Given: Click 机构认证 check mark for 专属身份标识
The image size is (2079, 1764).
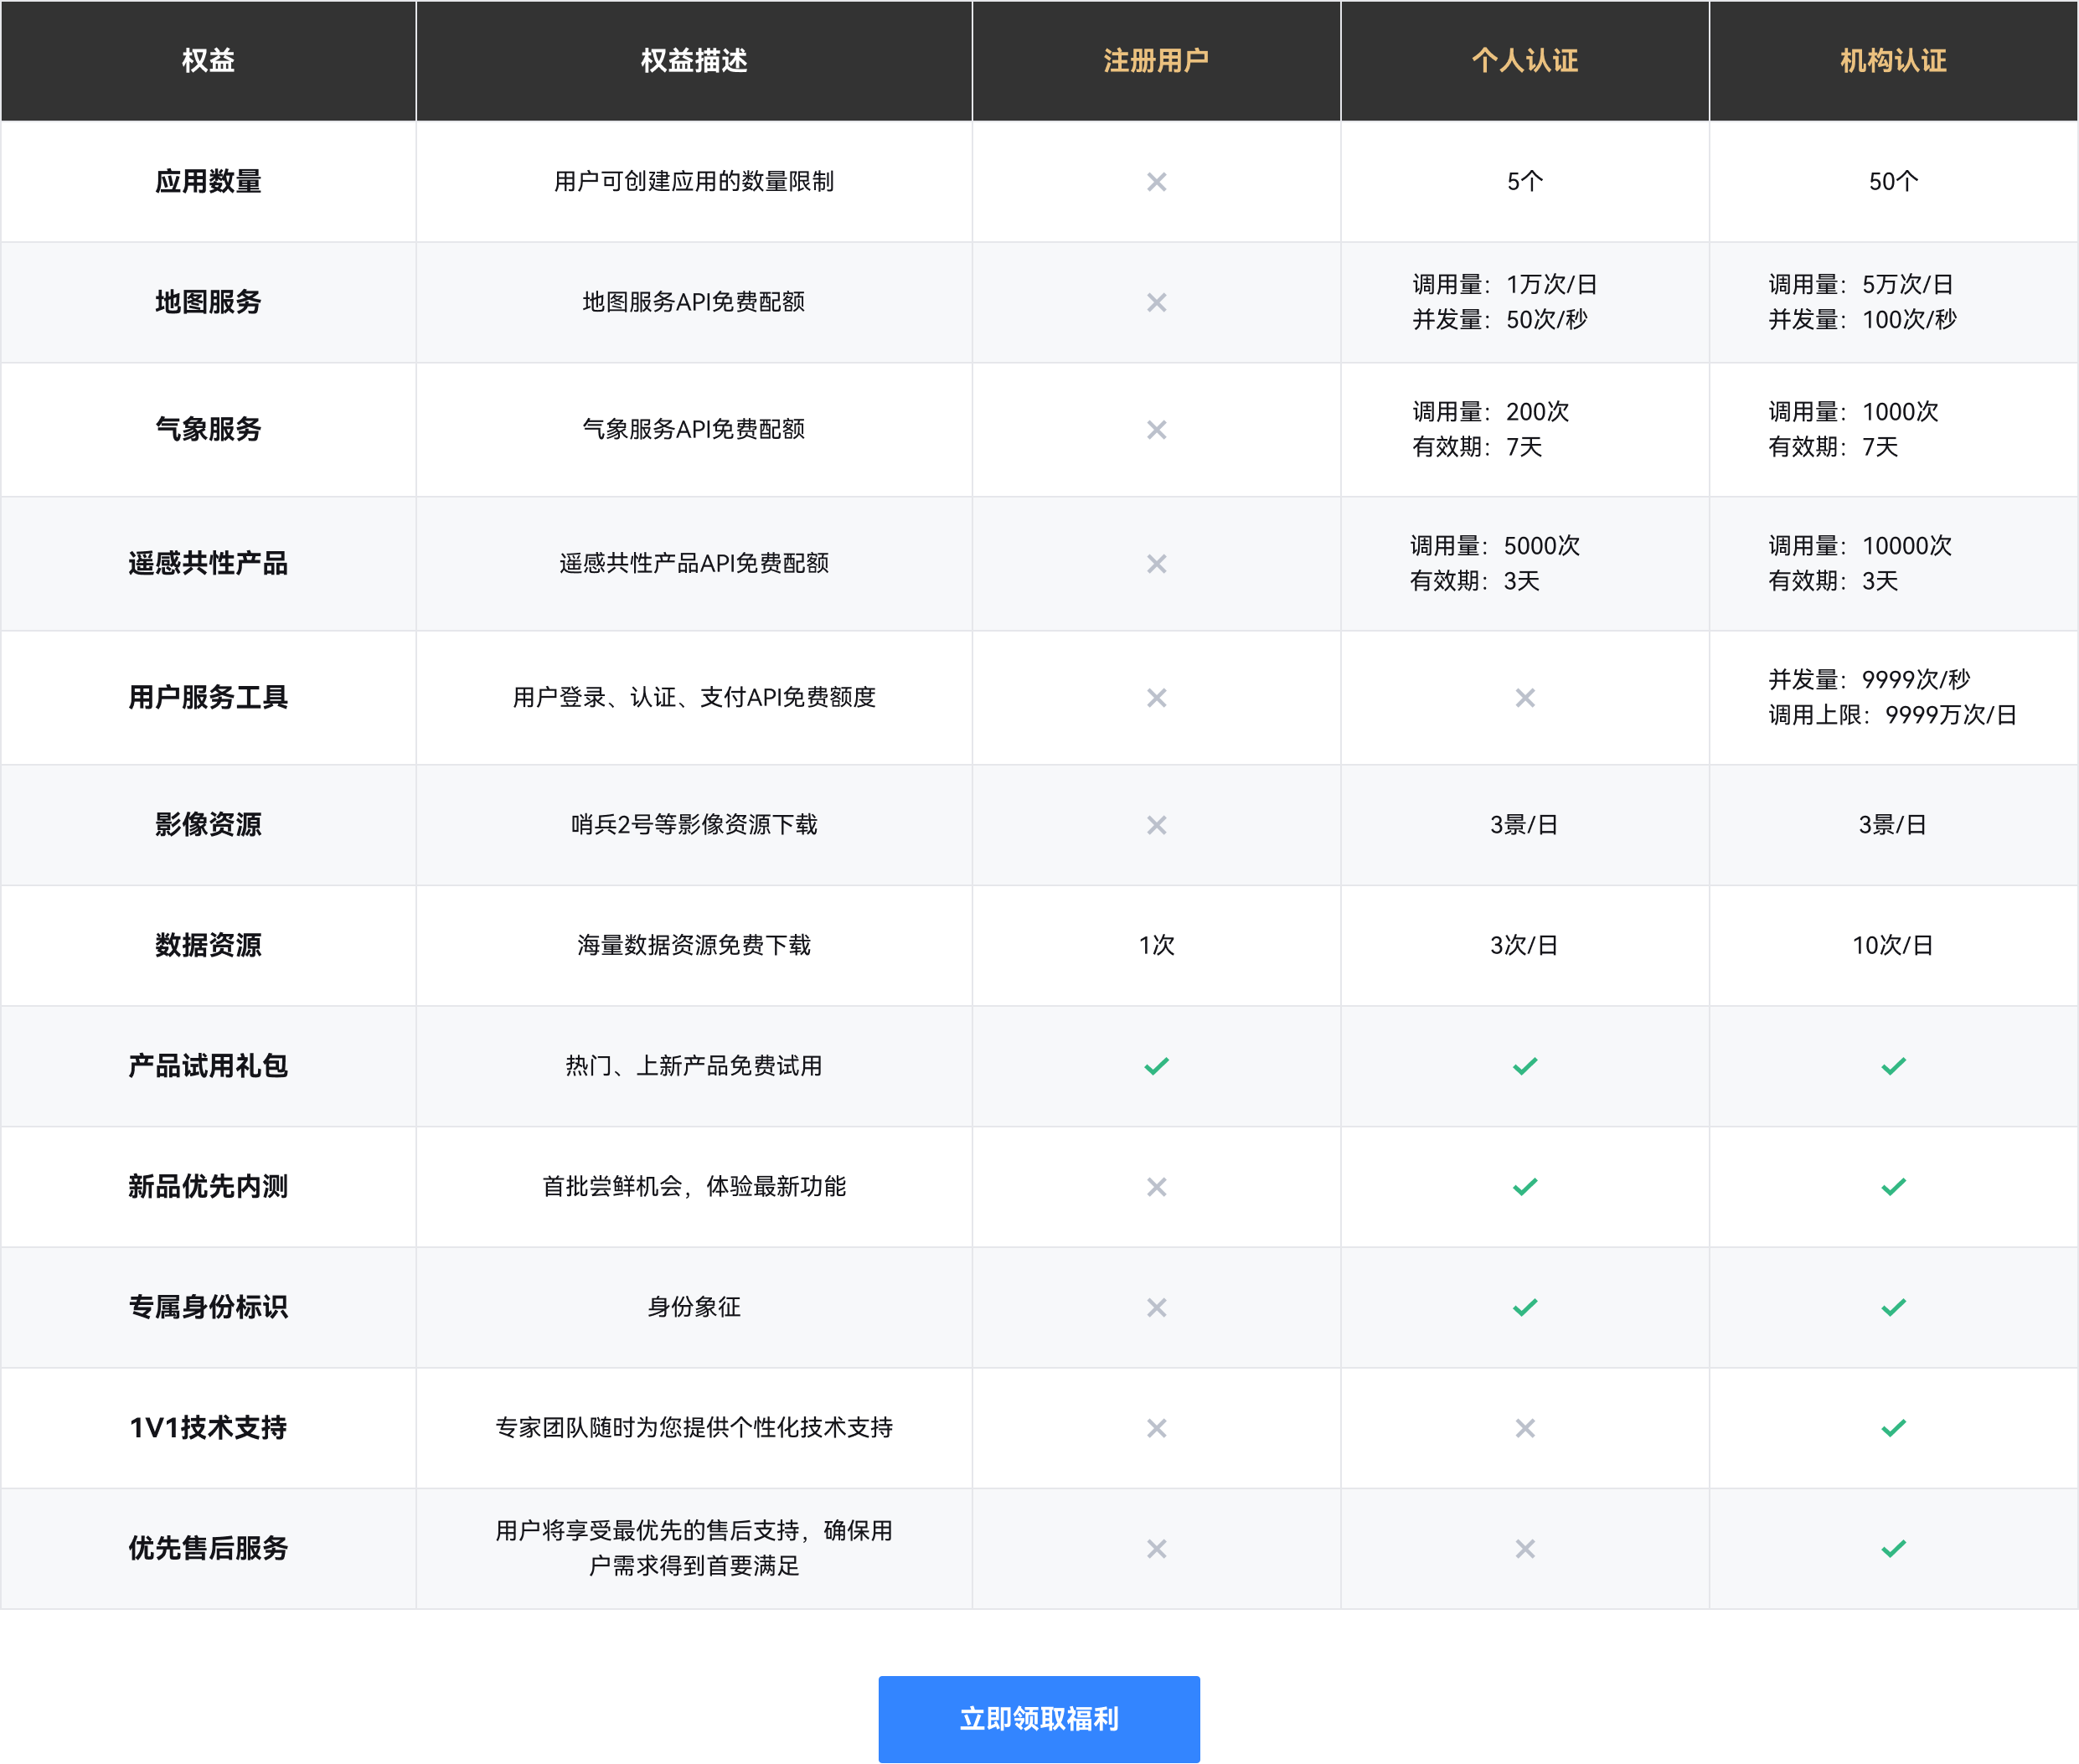Looking at the screenshot, I should click(1893, 1307).
